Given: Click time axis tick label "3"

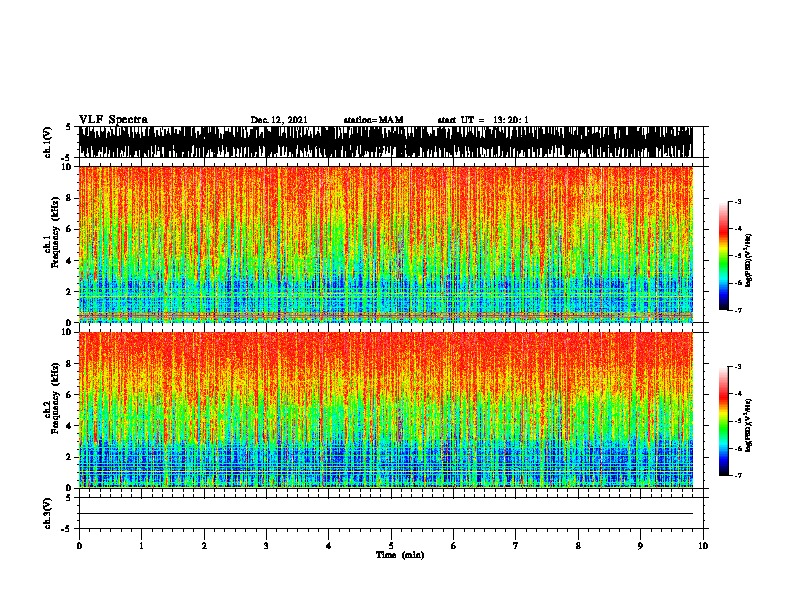Looking at the screenshot, I should click(x=266, y=546).
